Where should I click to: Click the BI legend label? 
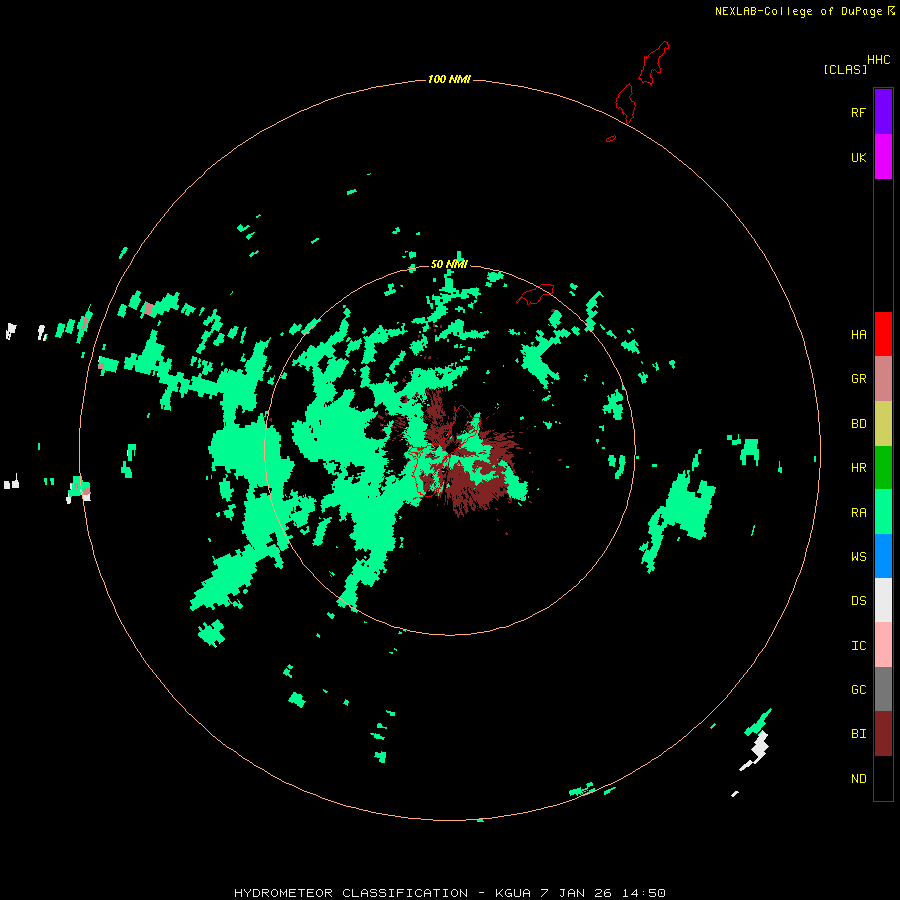[858, 734]
